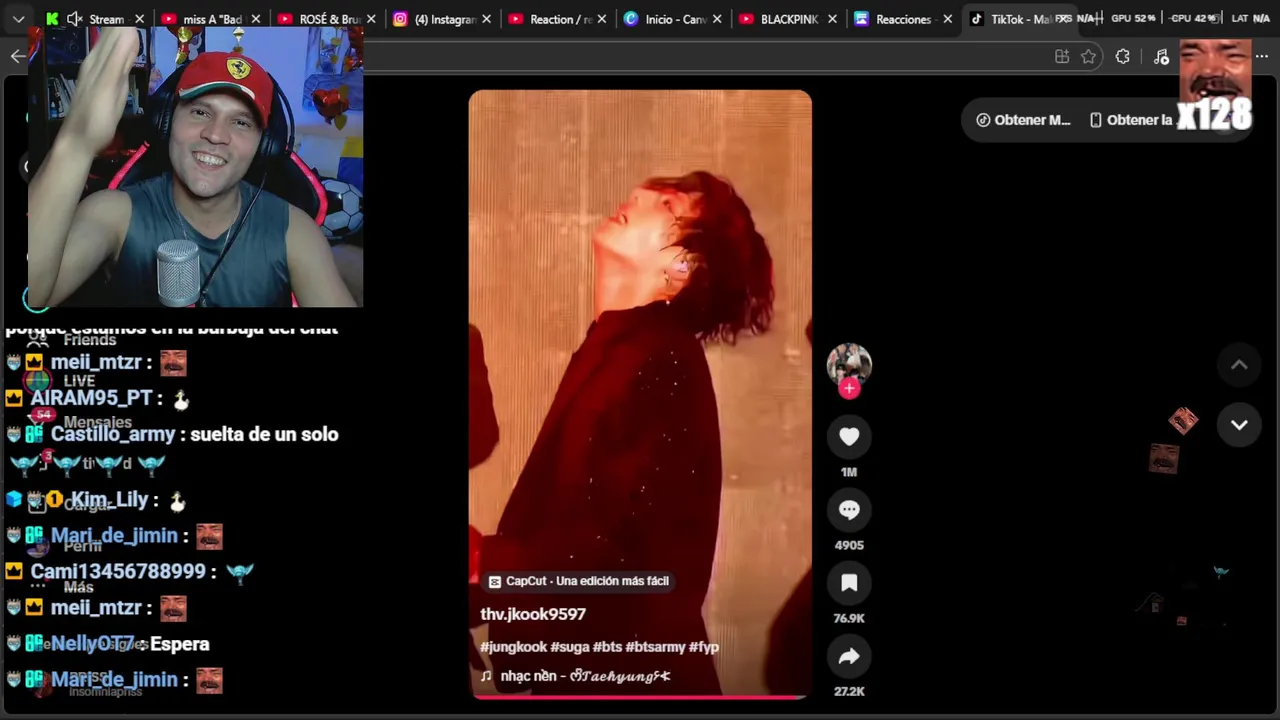Open comments via speech bubble icon
This screenshot has width=1280, height=720.
[x=849, y=510]
